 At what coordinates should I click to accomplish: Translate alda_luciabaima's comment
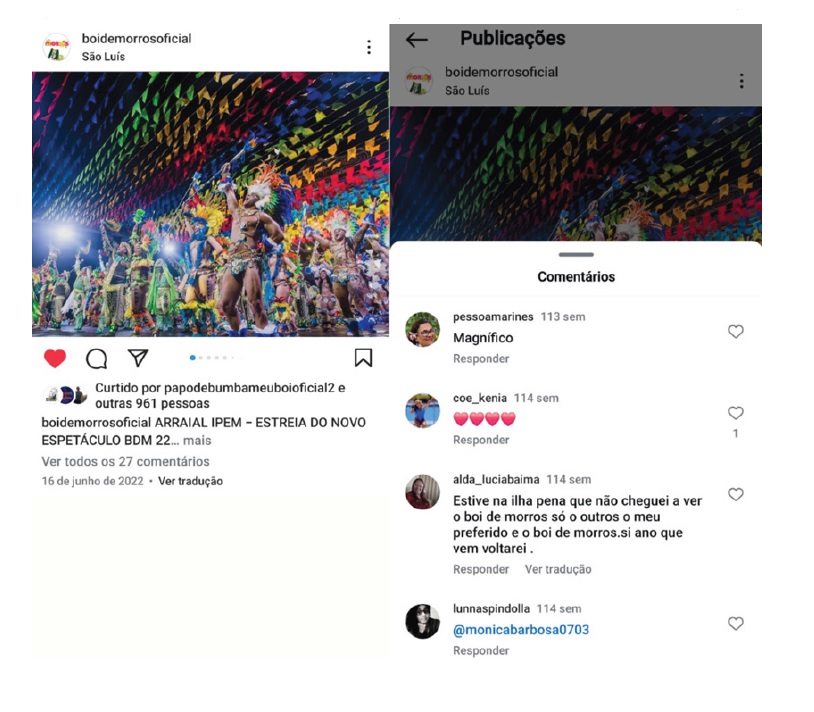(x=558, y=569)
